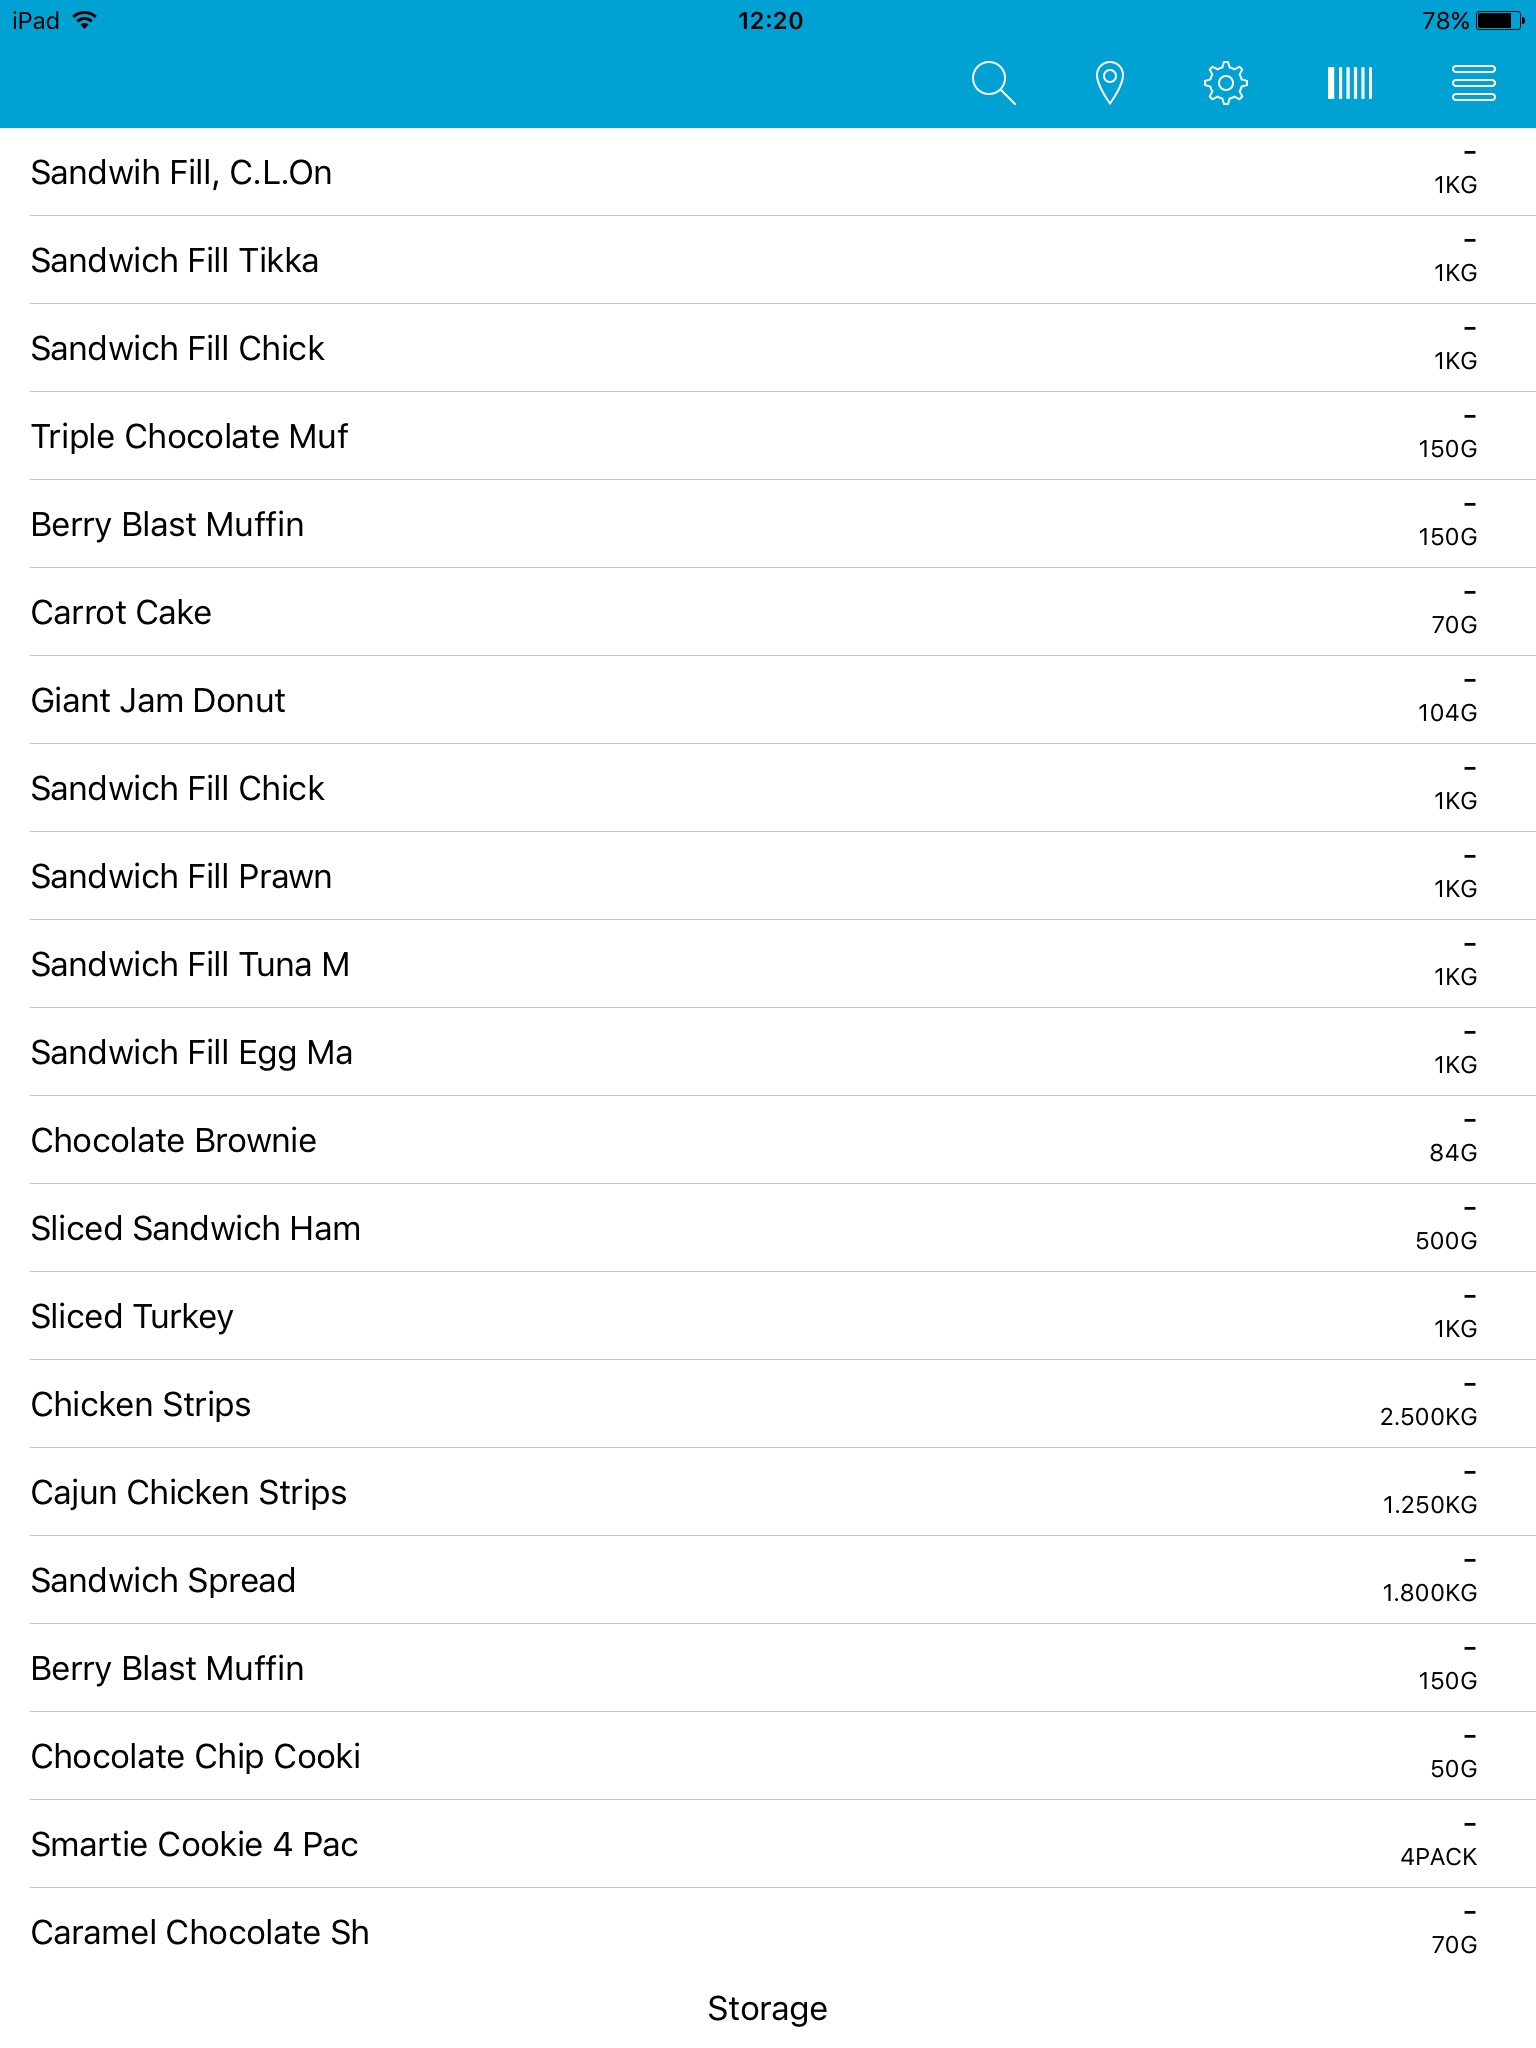The height and width of the screenshot is (2048, 1536).
Task: Select Triple Chocolate Muf item
Action: (x=189, y=437)
